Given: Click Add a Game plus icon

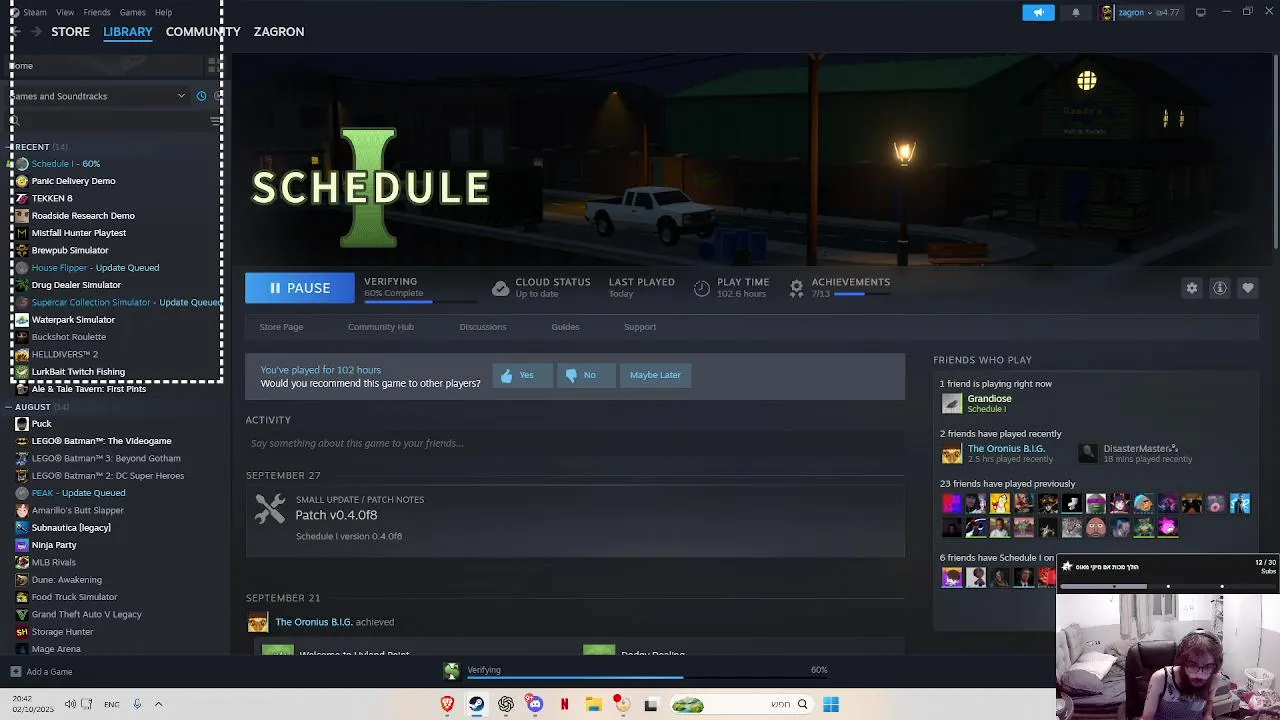Looking at the screenshot, I should point(15,672).
